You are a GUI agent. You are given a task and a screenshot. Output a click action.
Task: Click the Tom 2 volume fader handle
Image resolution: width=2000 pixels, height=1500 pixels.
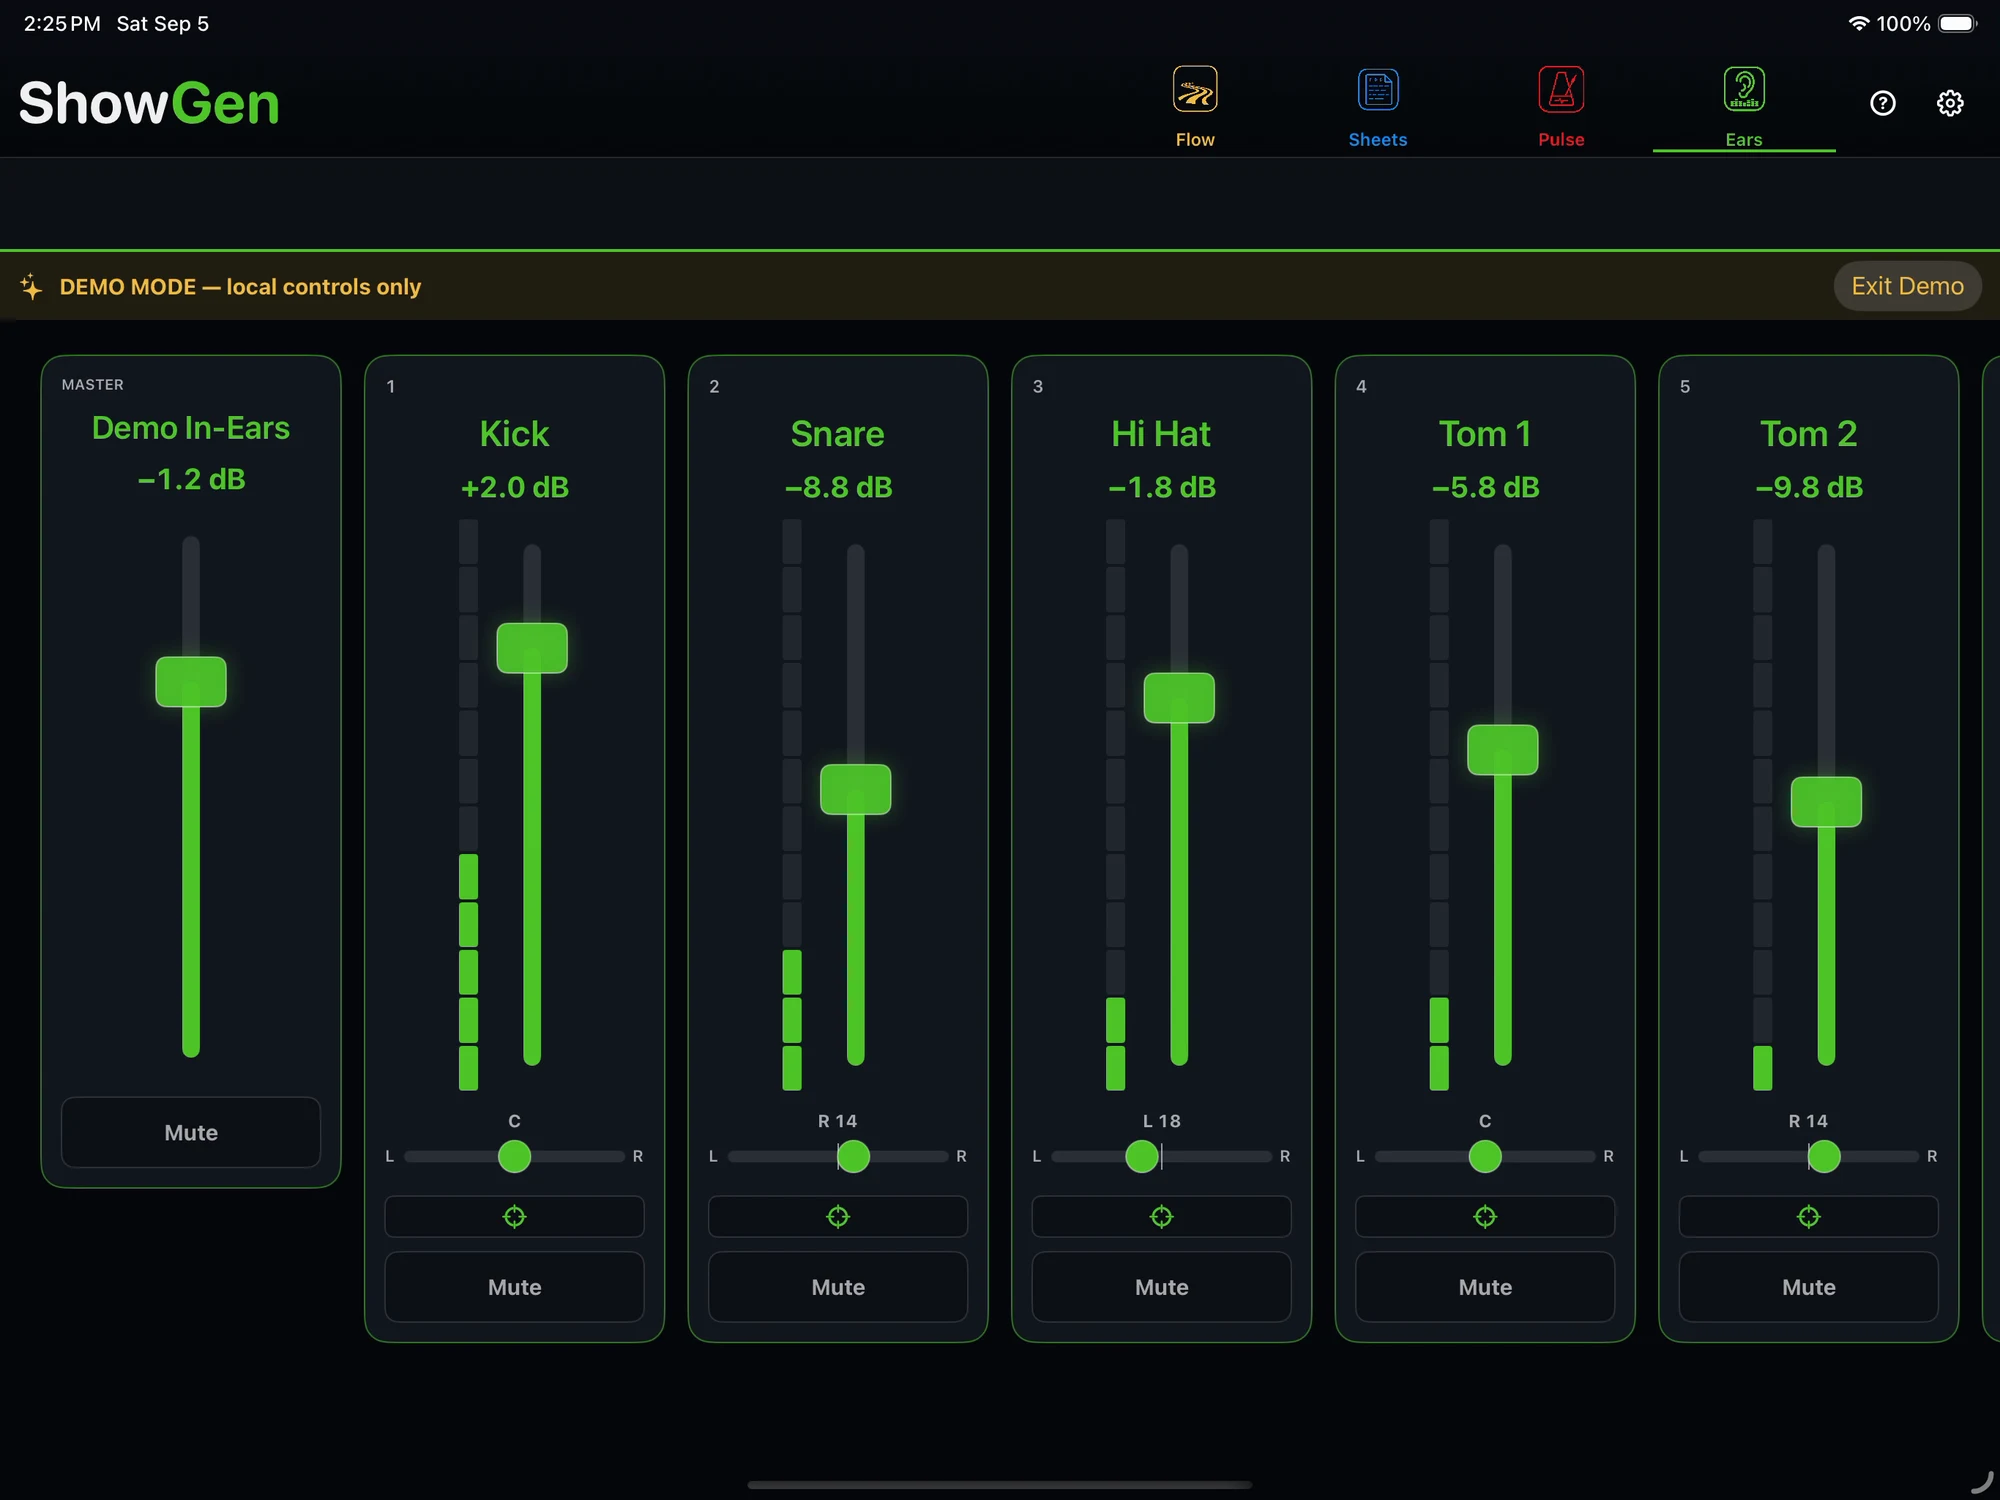pyautogui.click(x=1826, y=802)
